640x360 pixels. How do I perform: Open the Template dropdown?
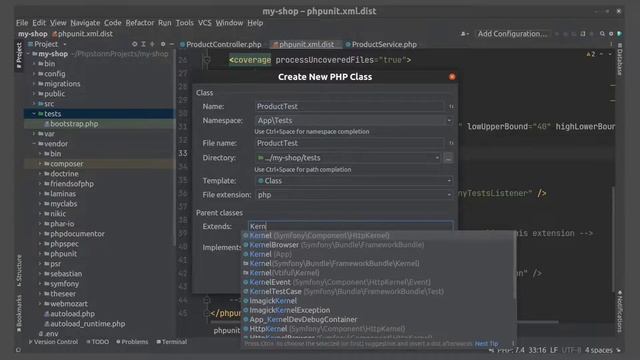pyautogui.click(x=354, y=181)
